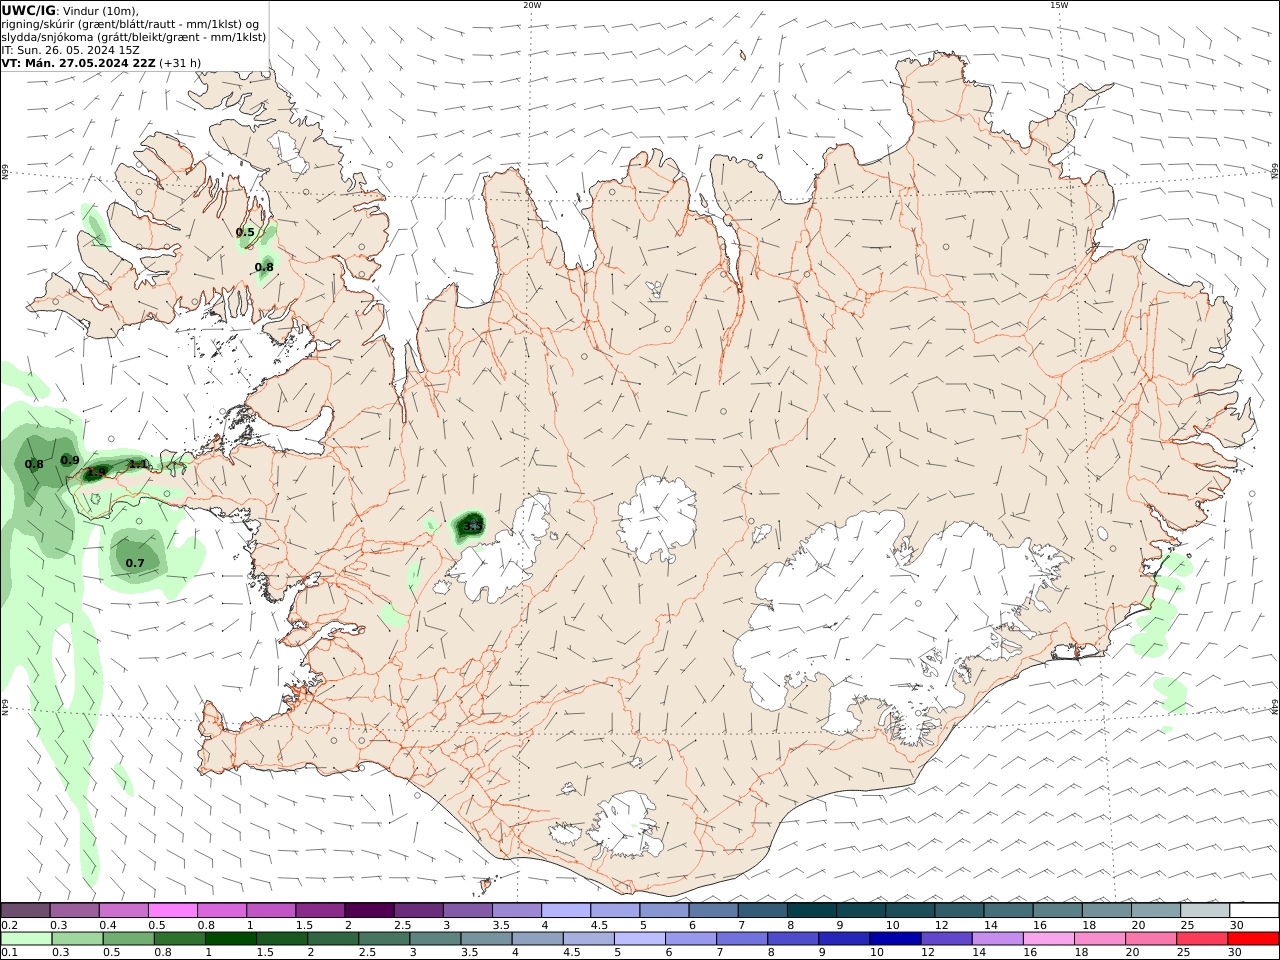Select the 12 mm violet rain swatch
The height and width of the screenshot is (960, 1280).
945,939
